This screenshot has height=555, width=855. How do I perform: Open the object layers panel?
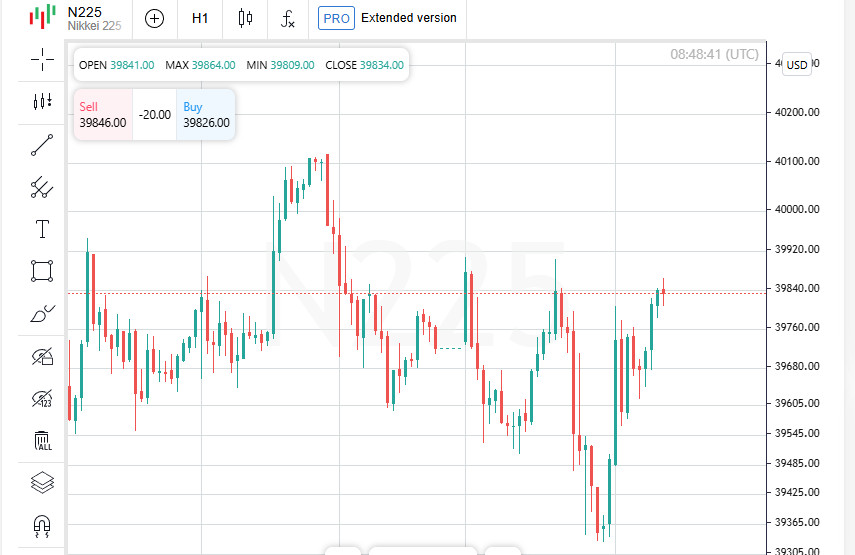[42, 482]
